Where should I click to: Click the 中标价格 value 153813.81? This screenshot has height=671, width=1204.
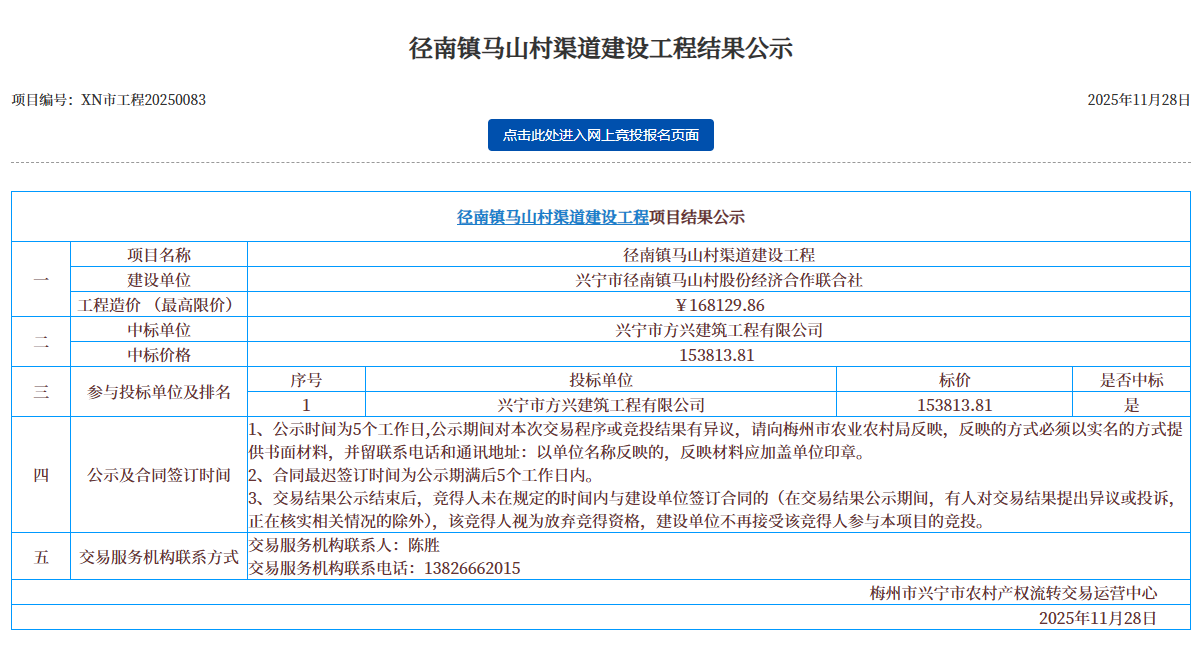[719, 355]
